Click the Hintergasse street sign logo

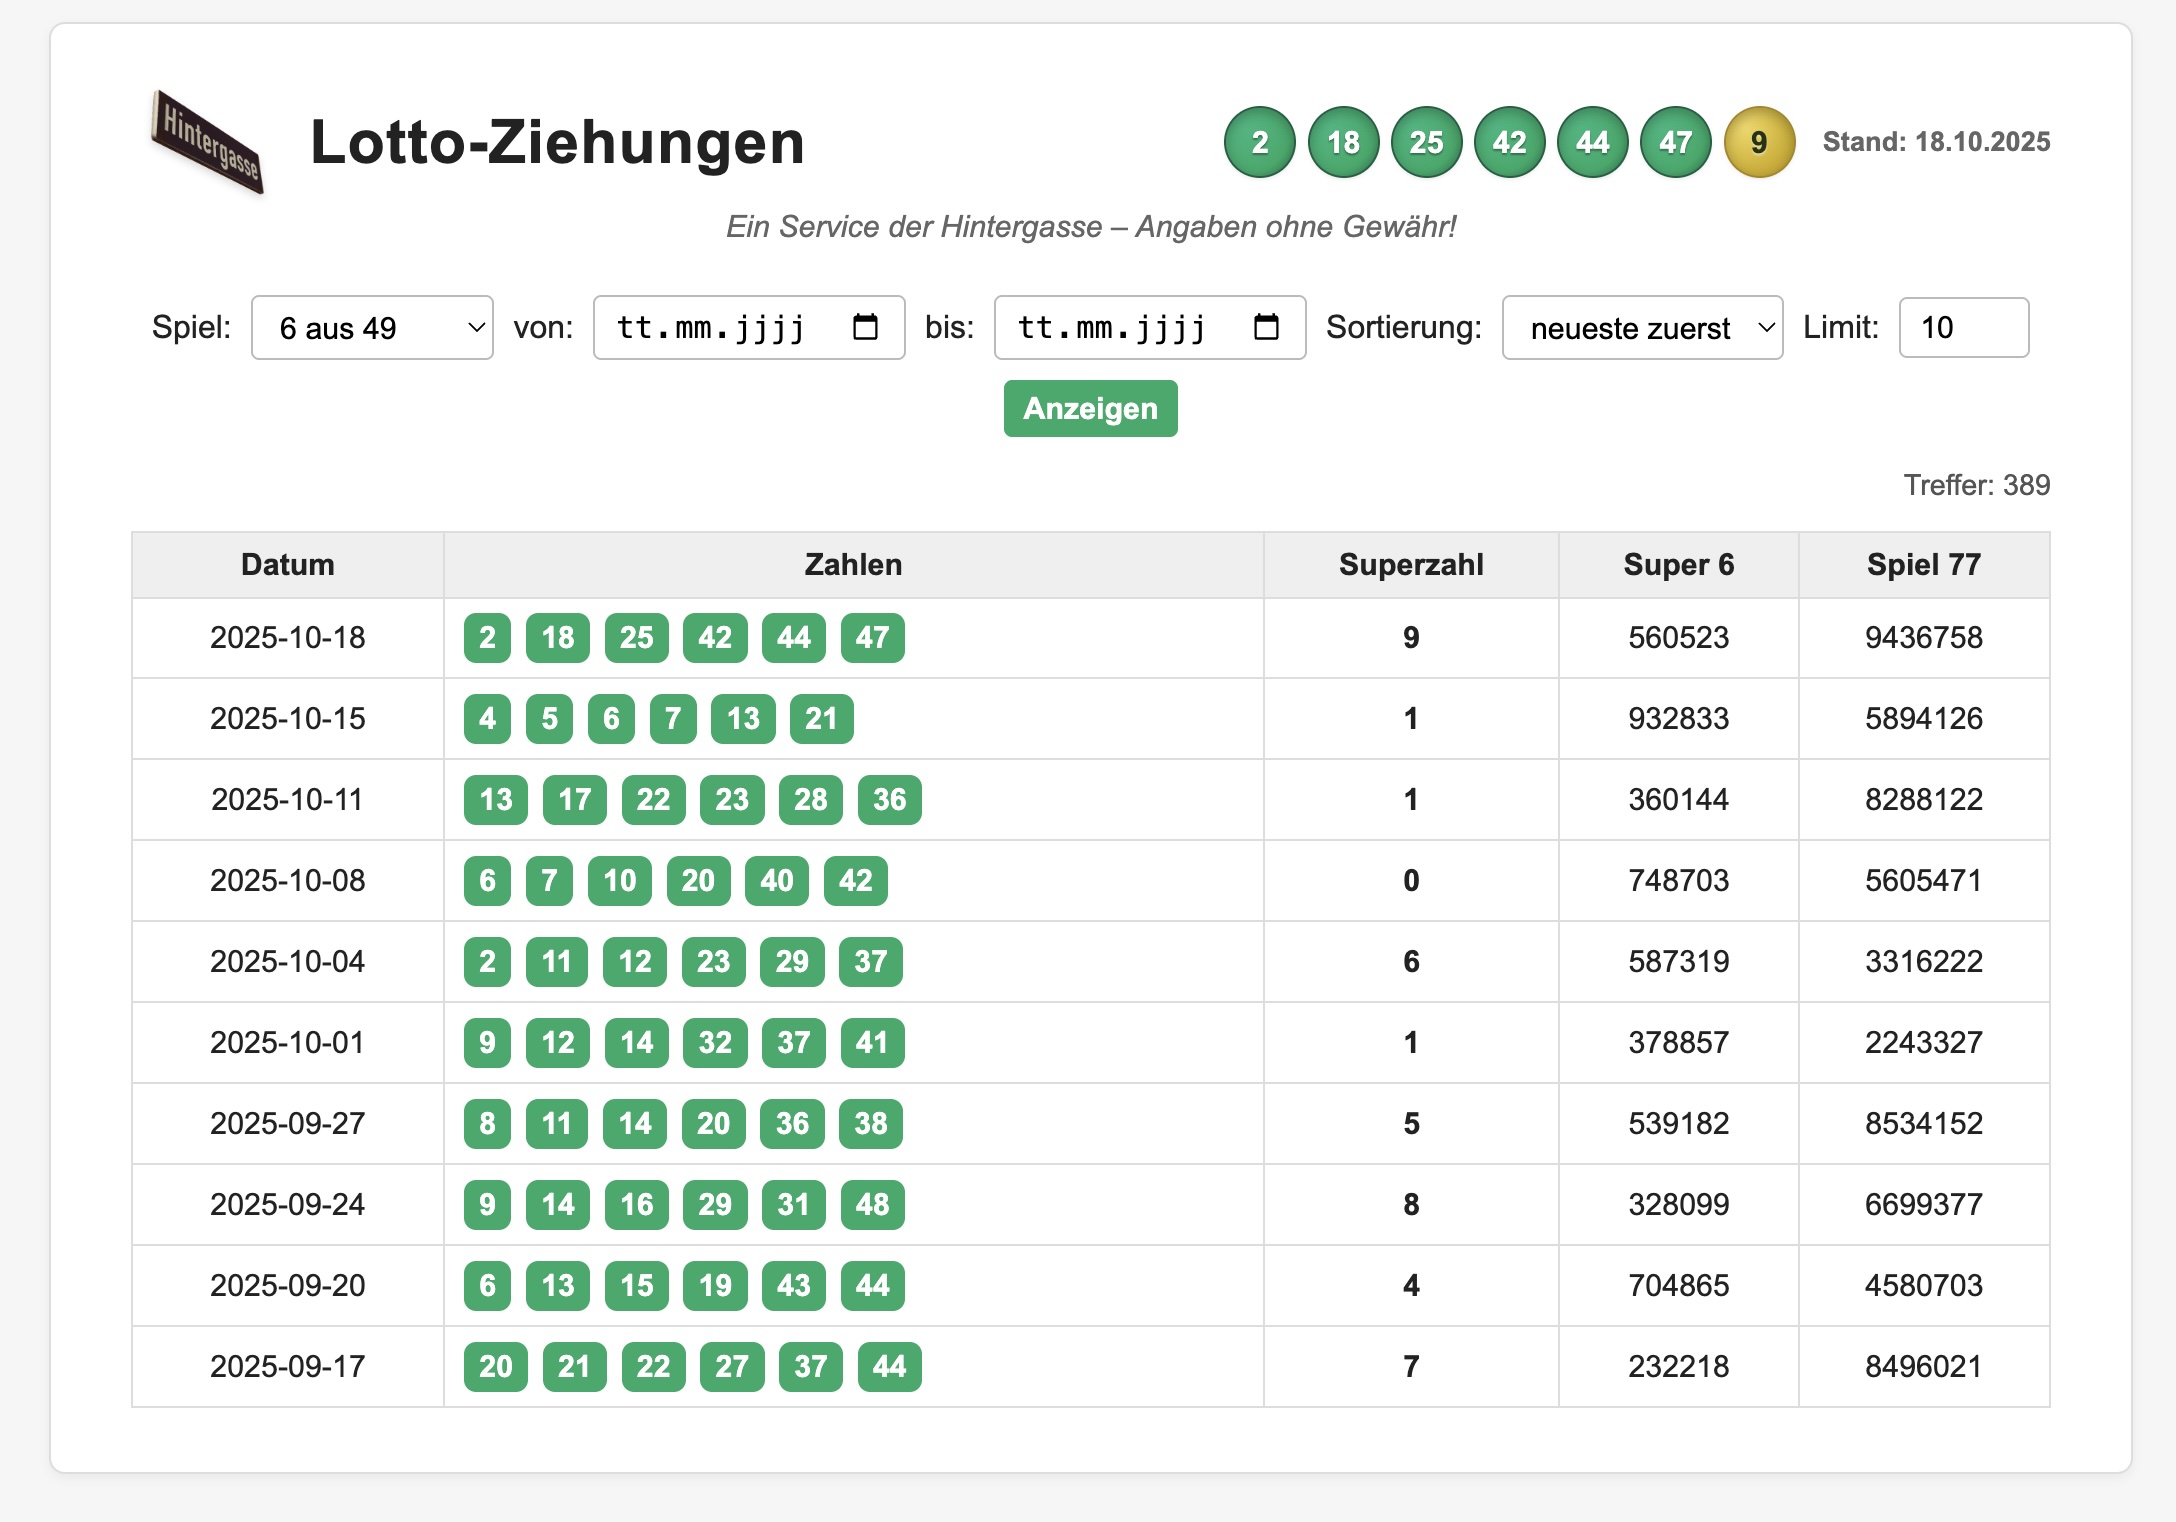point(207,142)
